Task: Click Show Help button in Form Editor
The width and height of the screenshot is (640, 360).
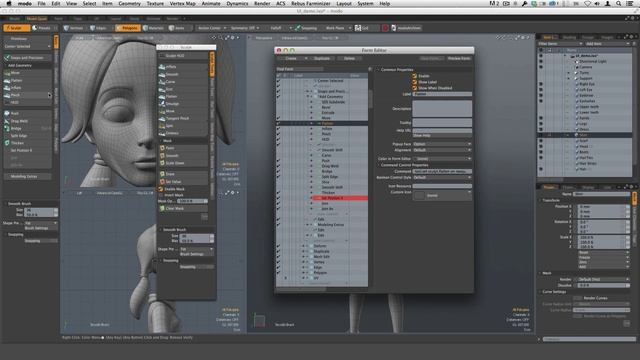Action: 442,136
